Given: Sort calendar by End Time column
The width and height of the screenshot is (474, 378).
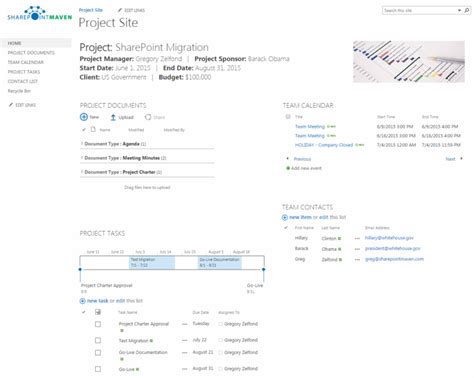Looking at the screenshot, I should point(430,117).
